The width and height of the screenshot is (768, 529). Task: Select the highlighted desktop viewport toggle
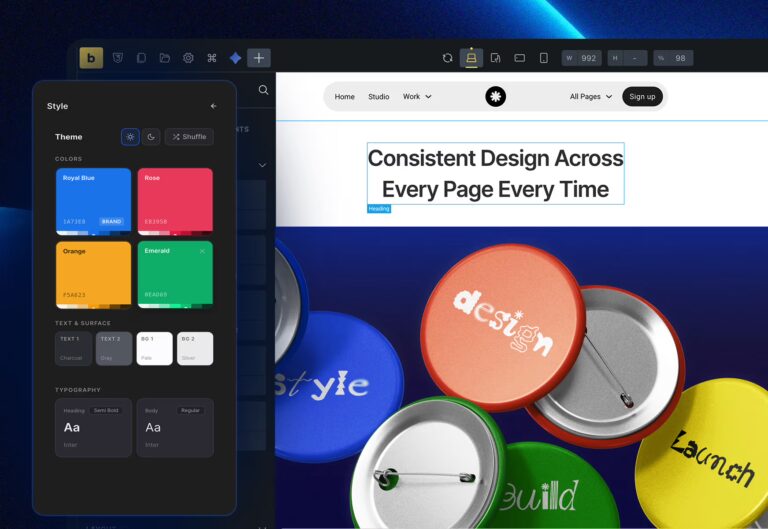click(x=471, y=58)
